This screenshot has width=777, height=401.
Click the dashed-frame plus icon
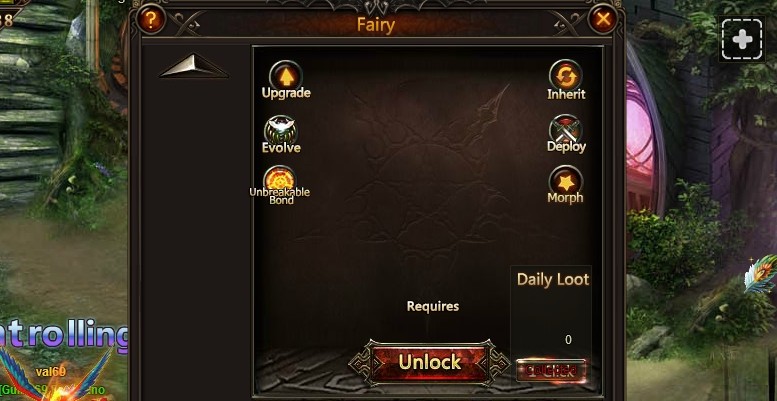[x=742, y=39]
